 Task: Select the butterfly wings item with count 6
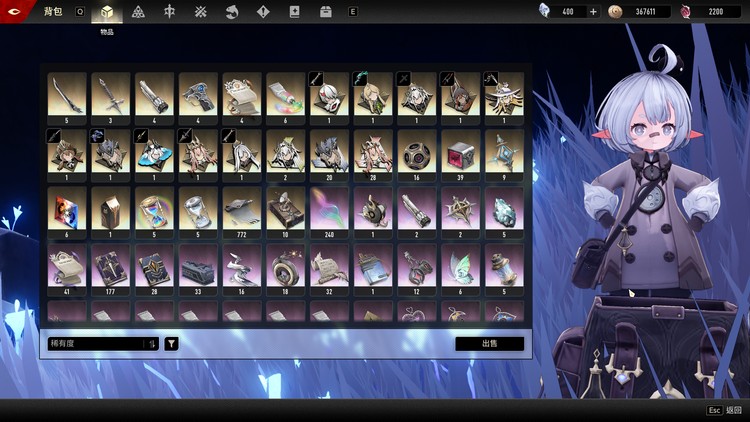[x=461, y=266]
